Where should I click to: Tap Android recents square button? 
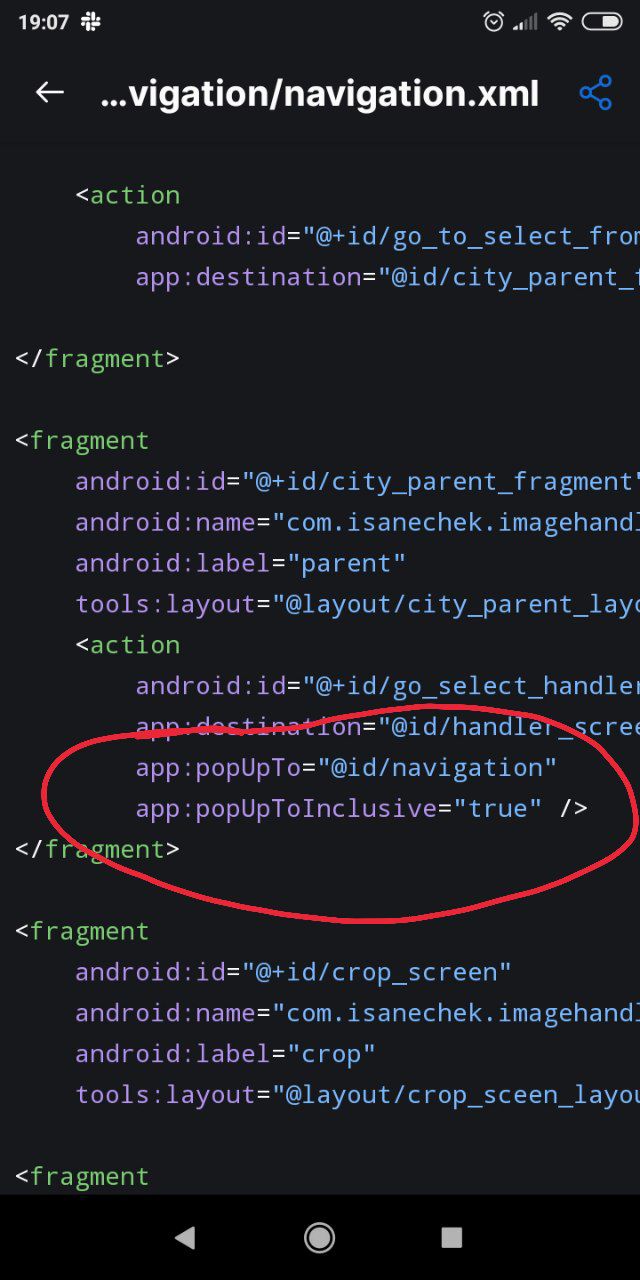click(x=452, y=1238)
